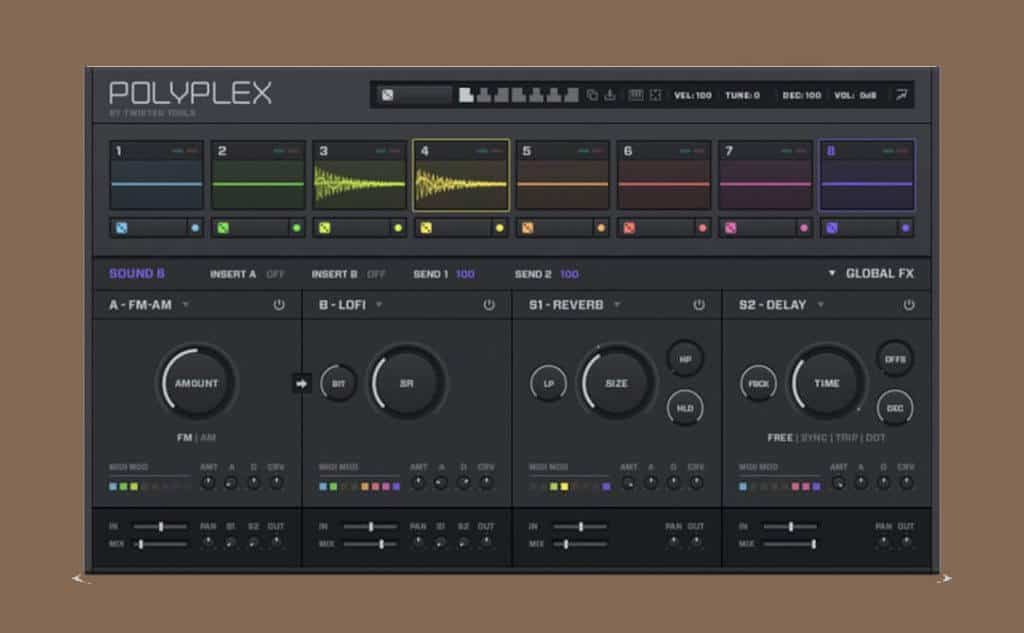Click the VEL: 100 value
Screen dimensions: 1024x633
(x=693, y=95)
